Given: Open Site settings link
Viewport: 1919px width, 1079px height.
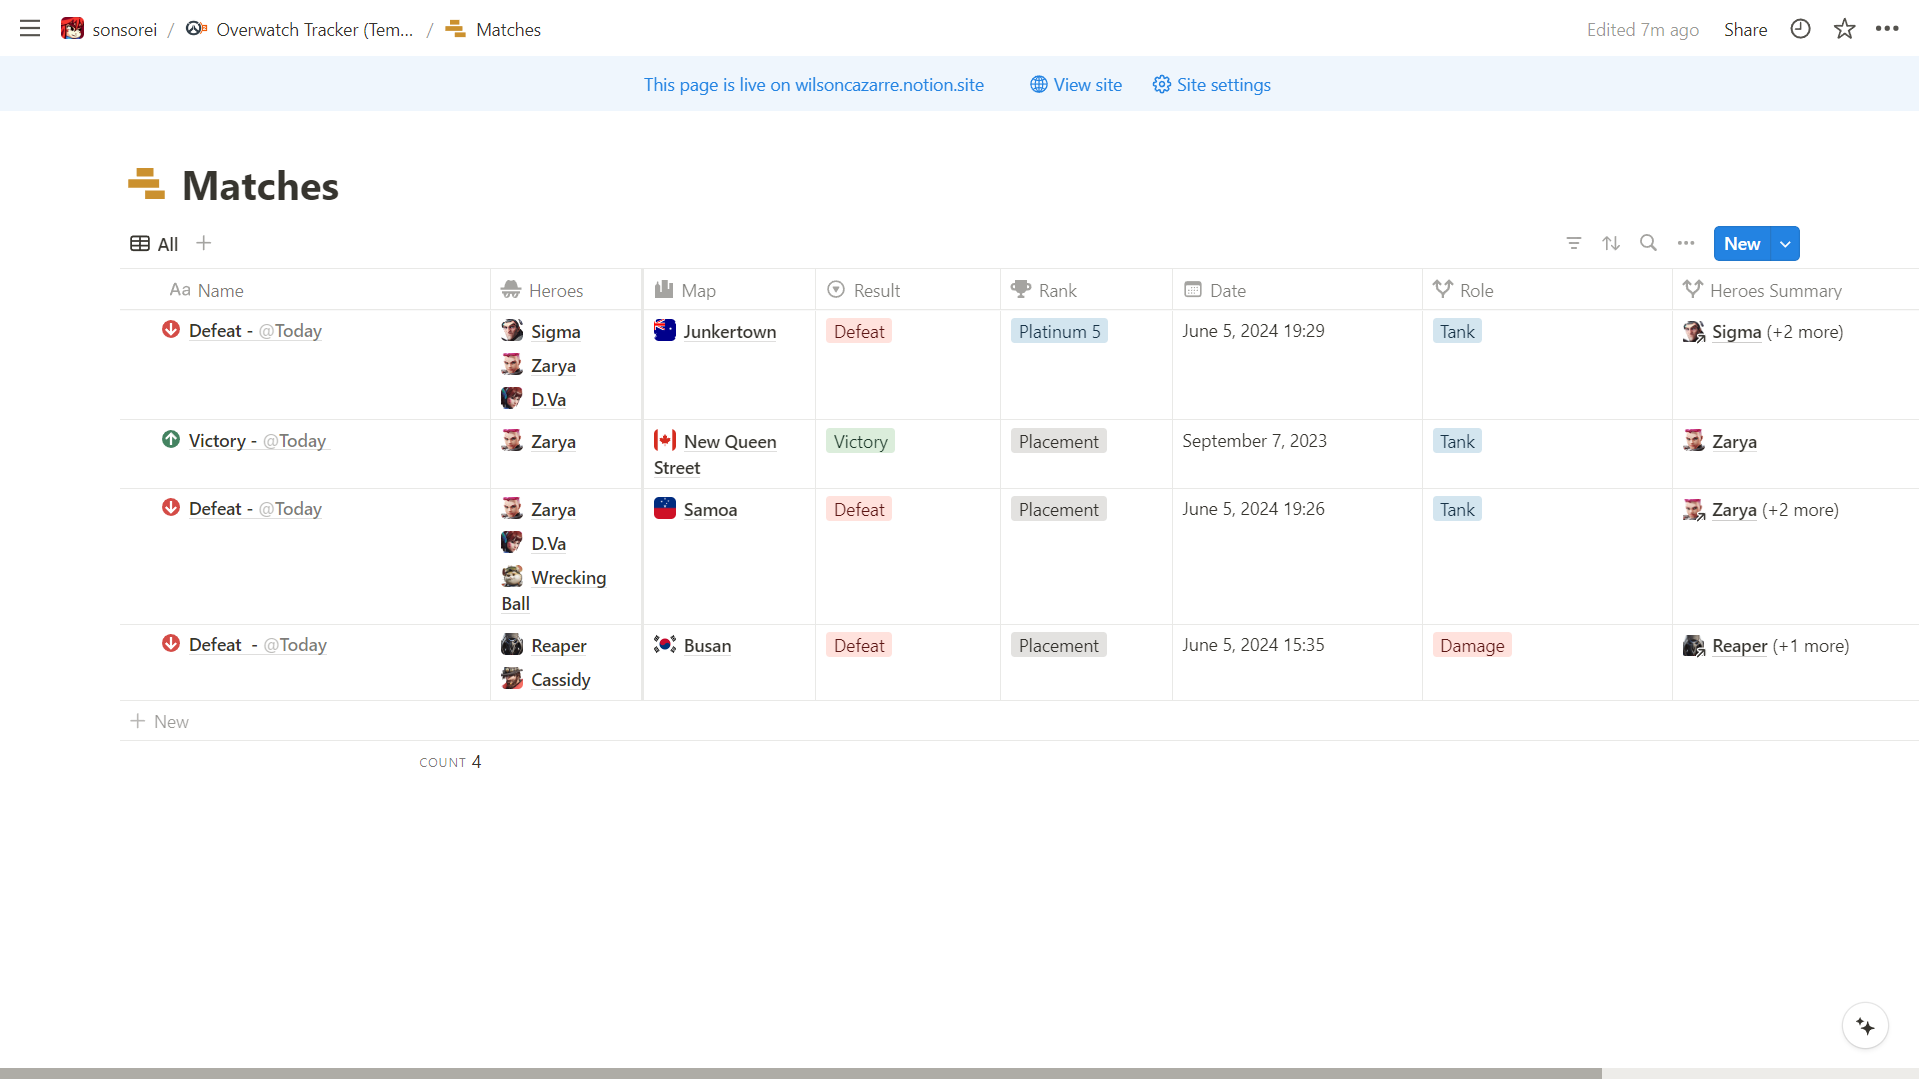Looking at the screenshot, I should click(1211, 84).
